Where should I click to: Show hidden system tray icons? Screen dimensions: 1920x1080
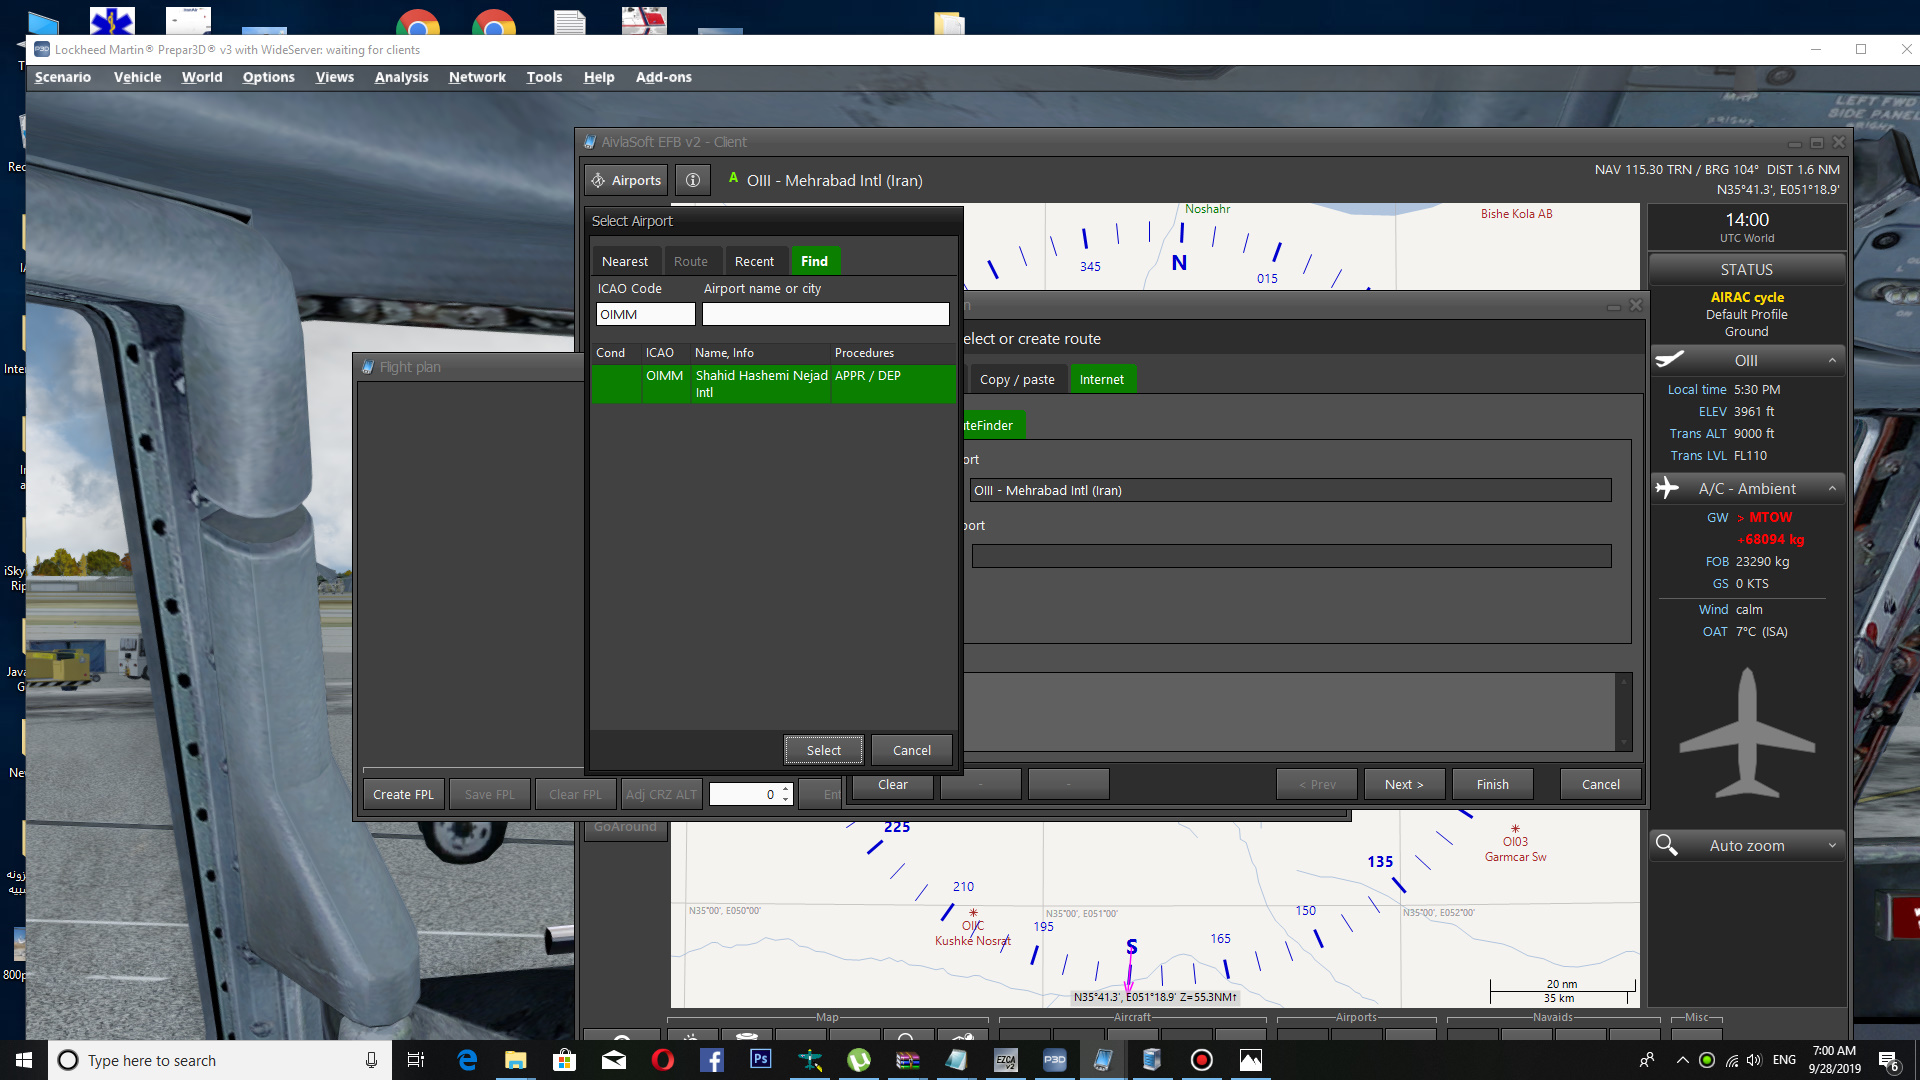pos(1682,1060)
